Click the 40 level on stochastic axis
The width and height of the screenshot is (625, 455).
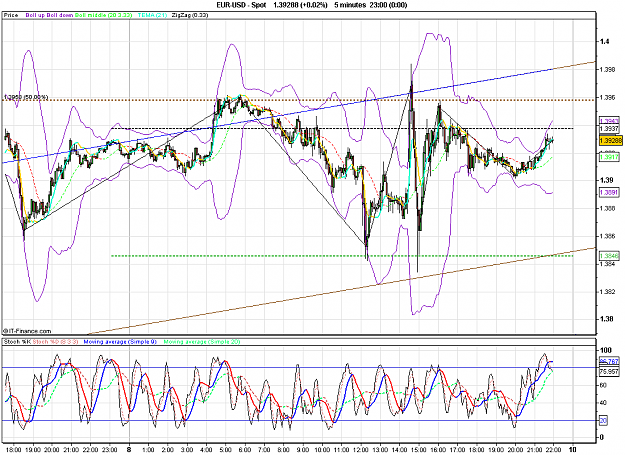pos(603,403)
